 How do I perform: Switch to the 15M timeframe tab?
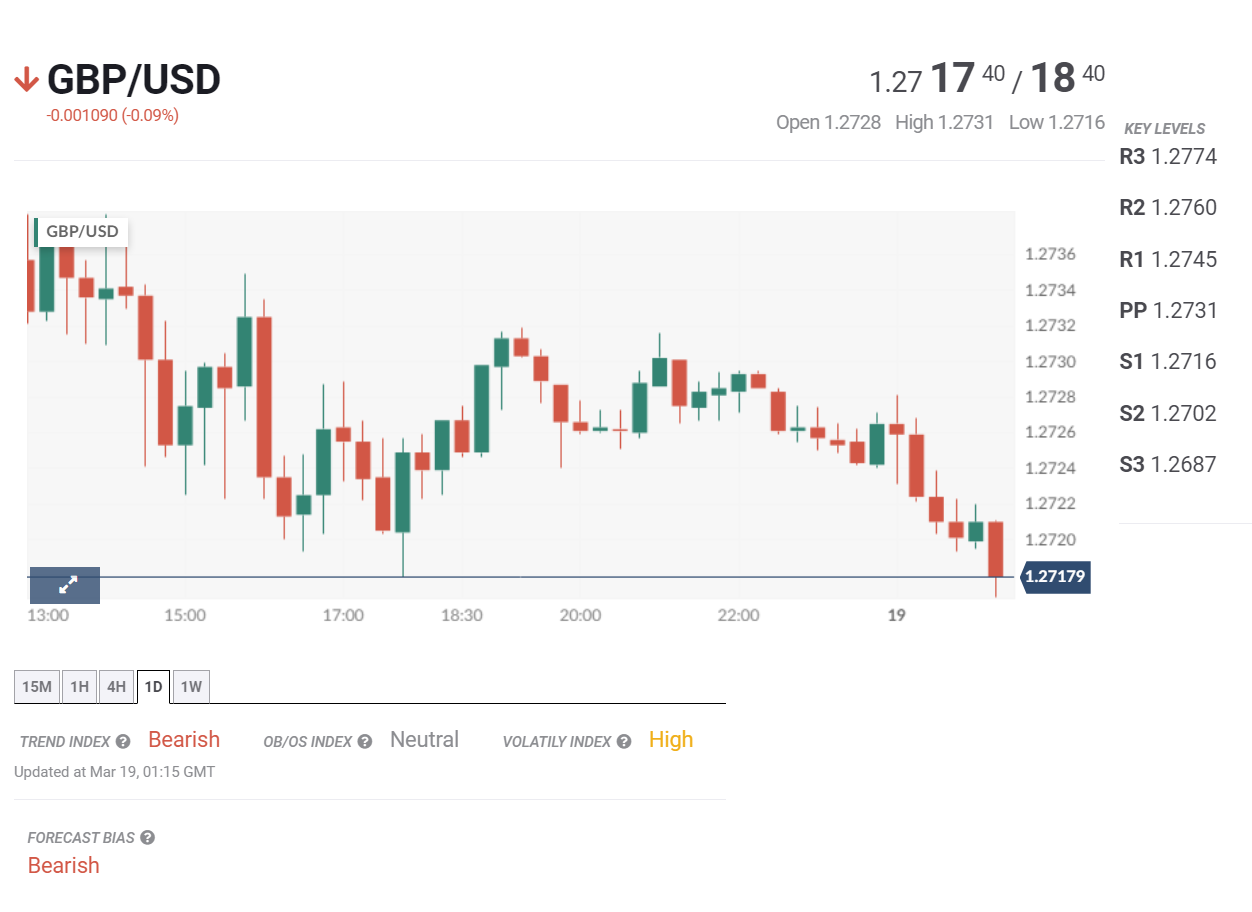(x=36, y=686)
